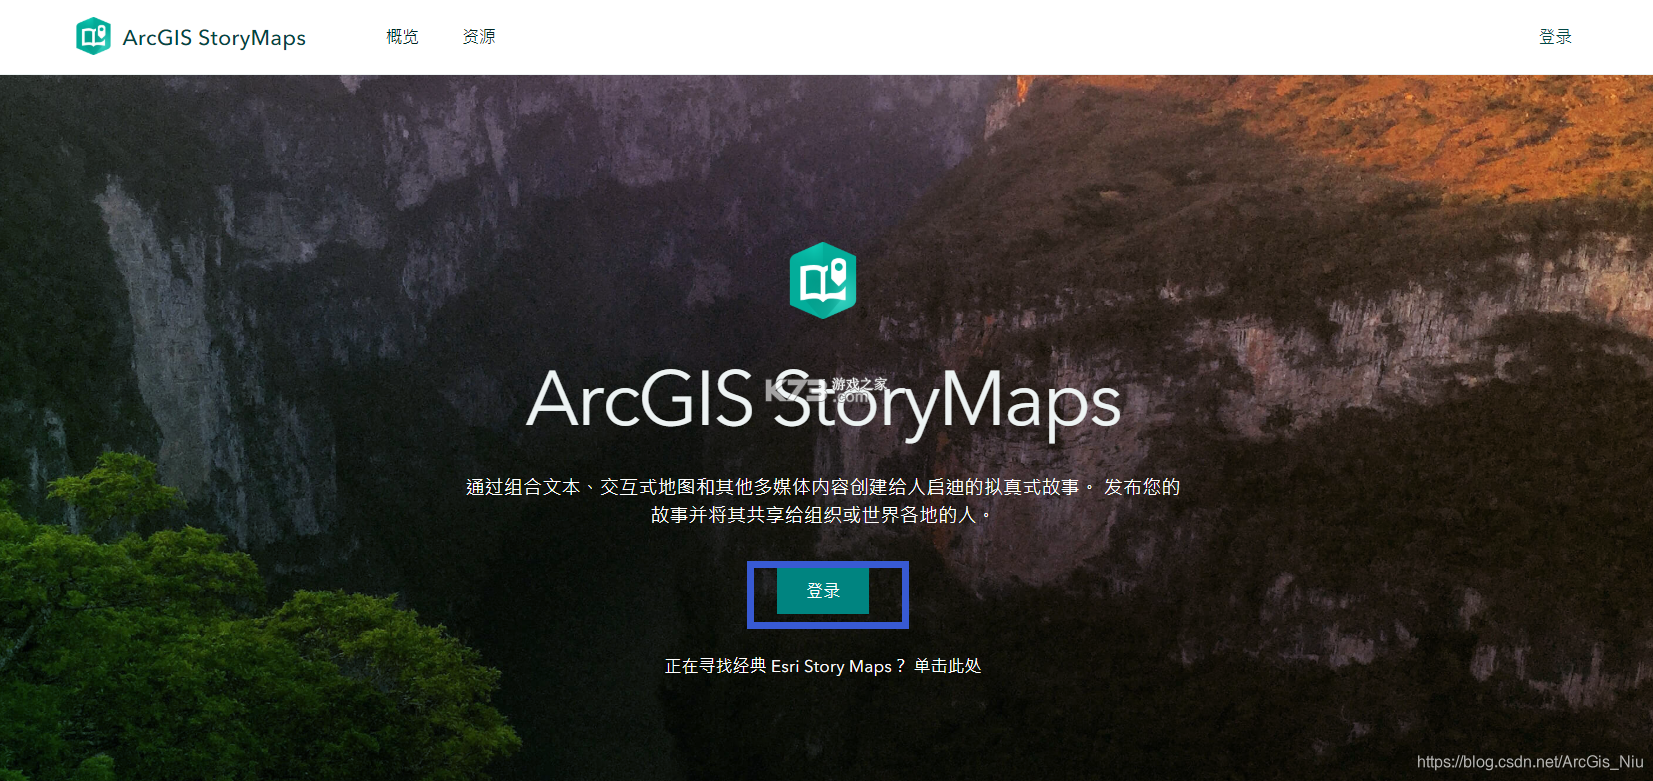Image resolution: width=1653 pixels, height=781 pixels.
Task: Click the text 正在寻找经典 Esri Story Maps？
Action: [x=785, y=666]
